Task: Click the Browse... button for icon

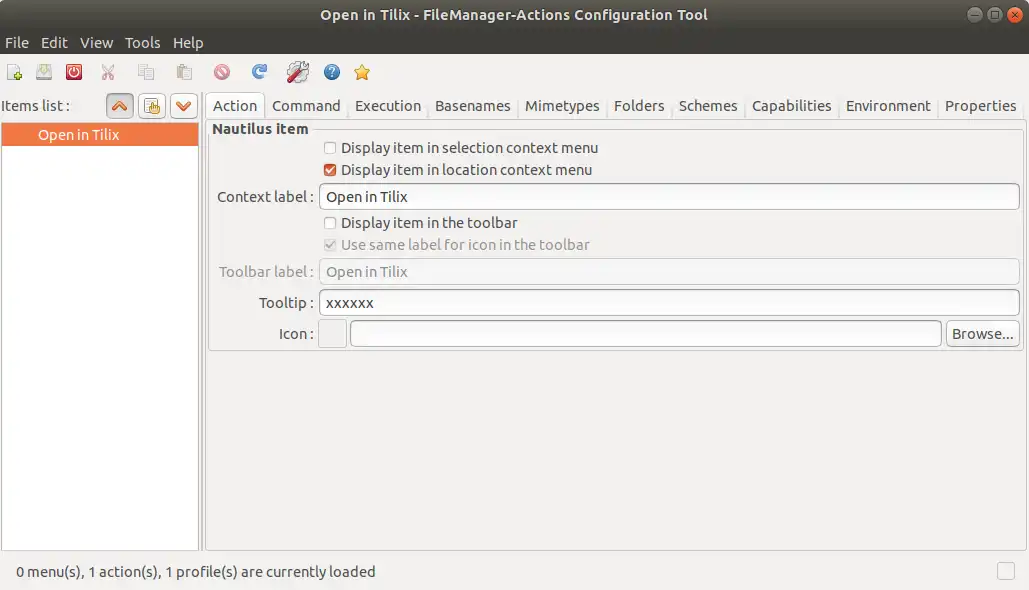Action: [982, 334]
